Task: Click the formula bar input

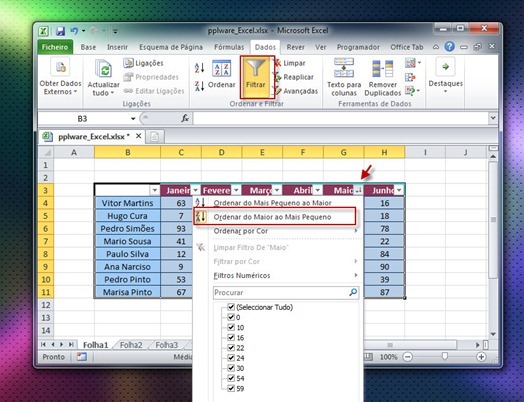Action: click(x=341, y=118)
